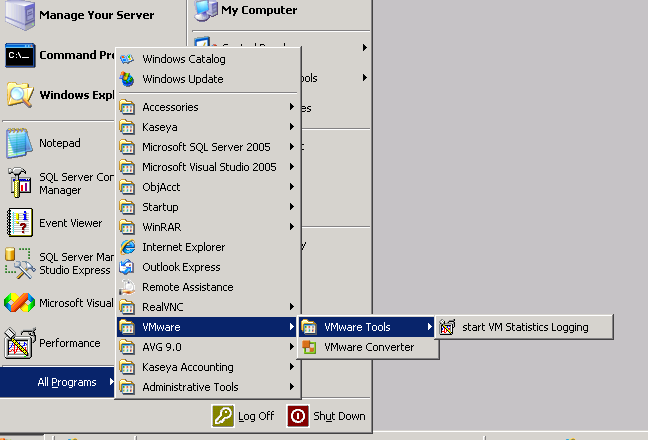Click the Shut Down button label
The image size is (648, 440).
pos(339,416)
